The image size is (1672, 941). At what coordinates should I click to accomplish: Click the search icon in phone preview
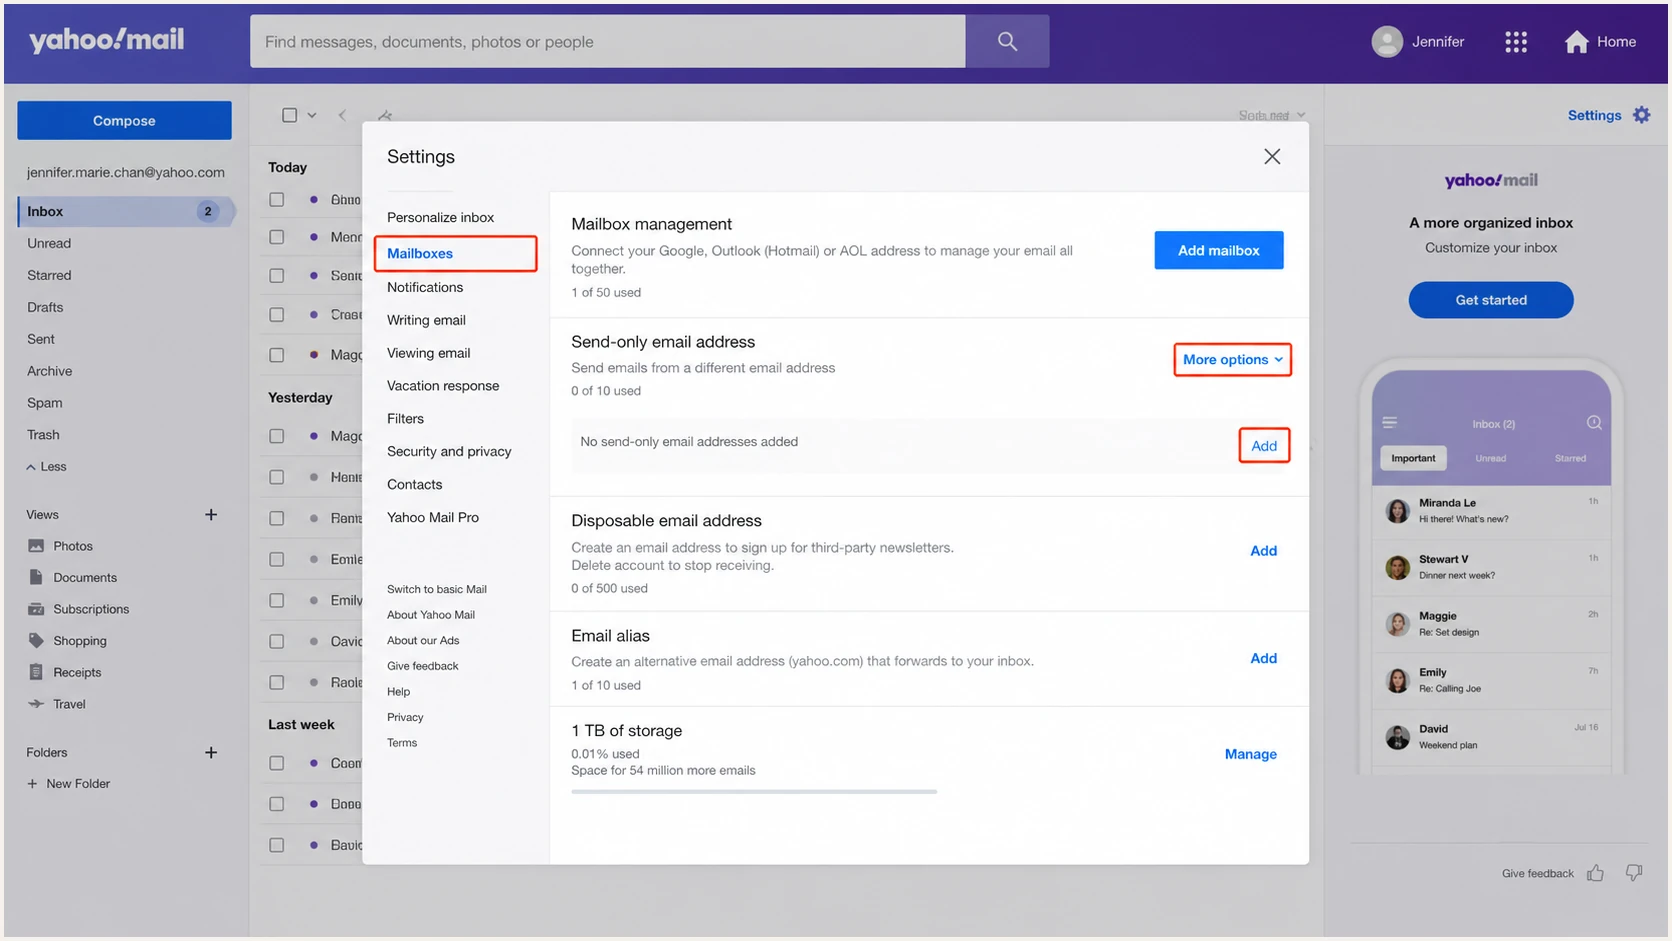pos(1594,423)
